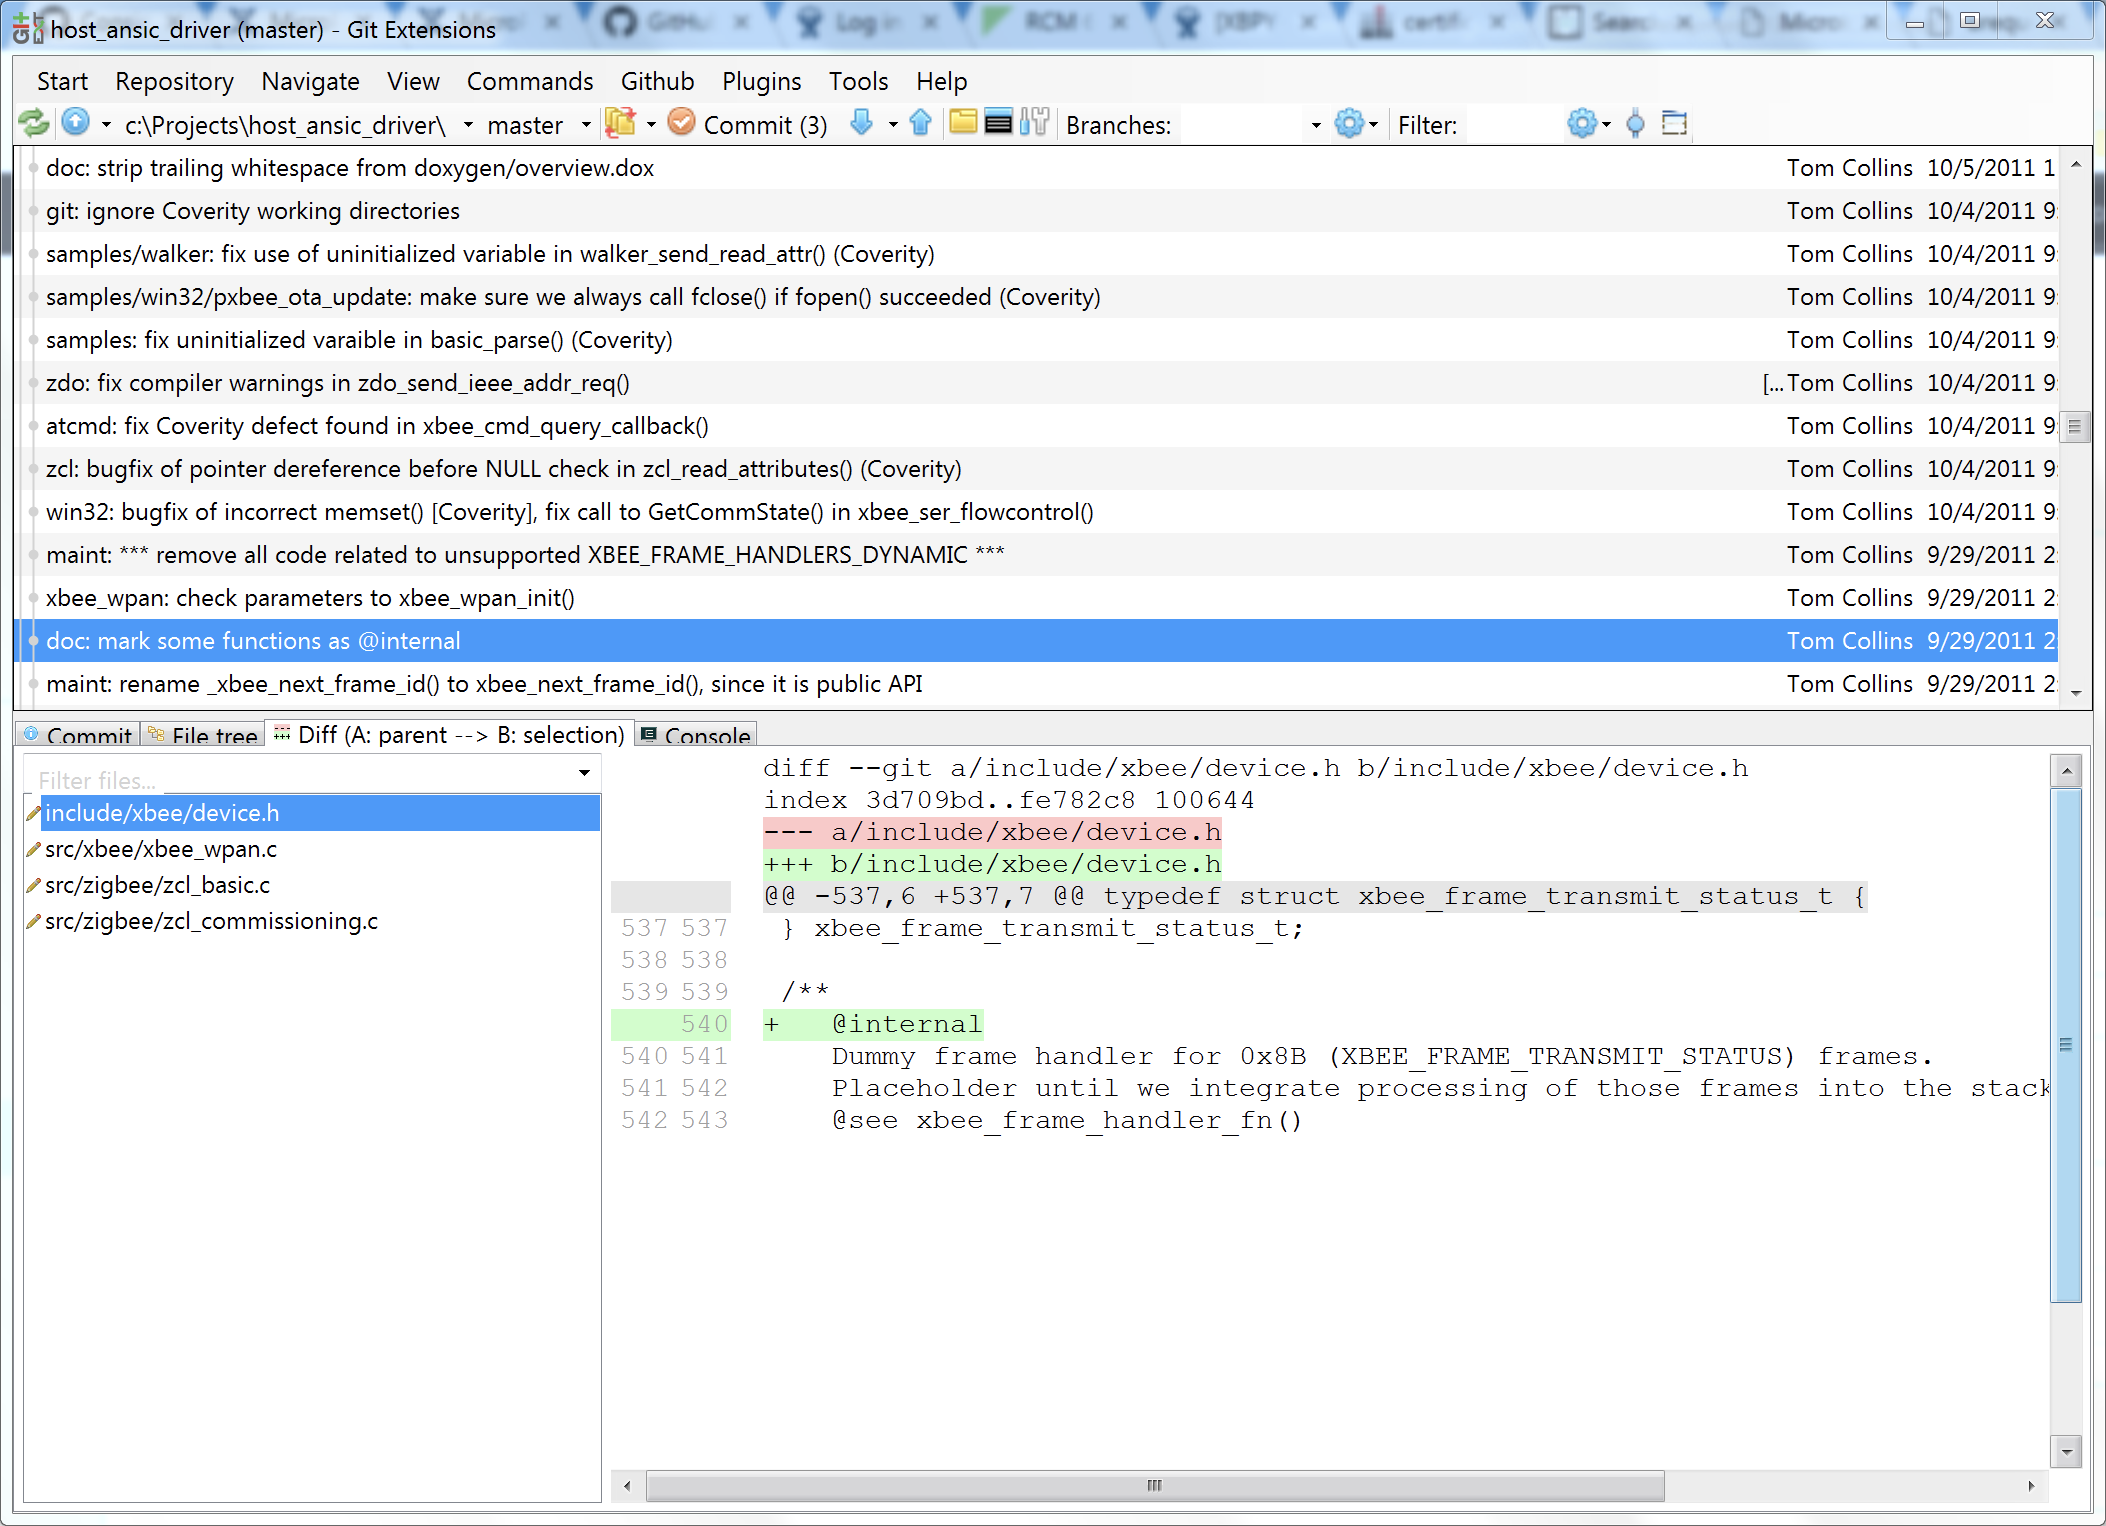Toggle show first parent in graph
This screenshot has height=1526, width=2106.
(x=1636, y=123)
